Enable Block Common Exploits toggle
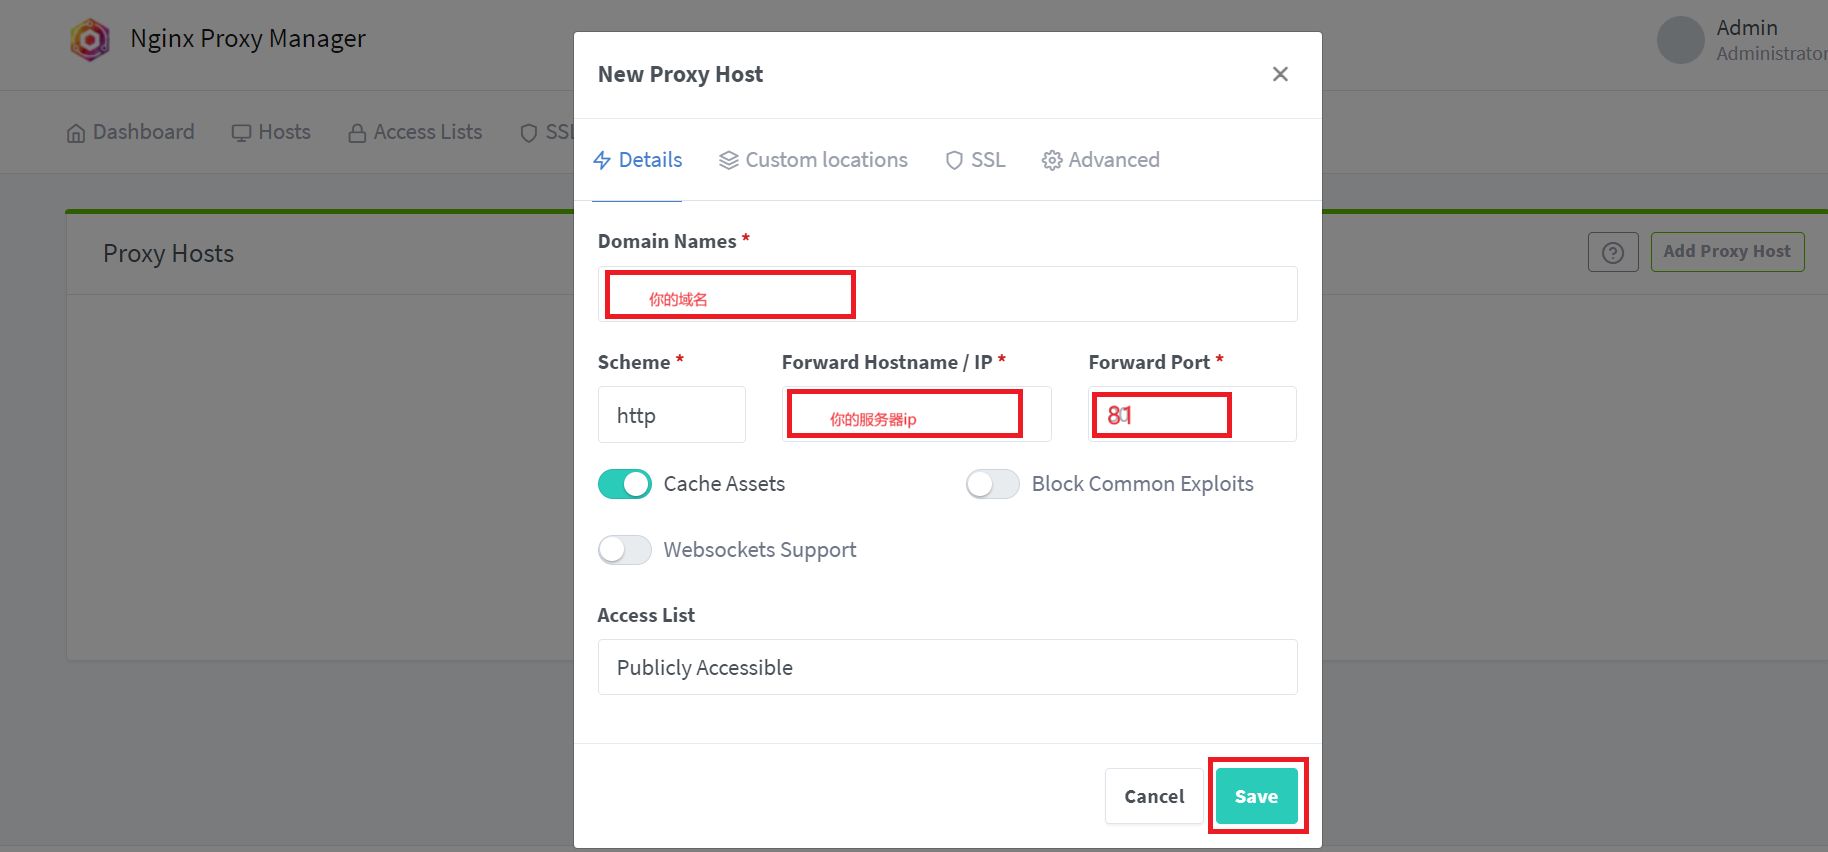 992,485
